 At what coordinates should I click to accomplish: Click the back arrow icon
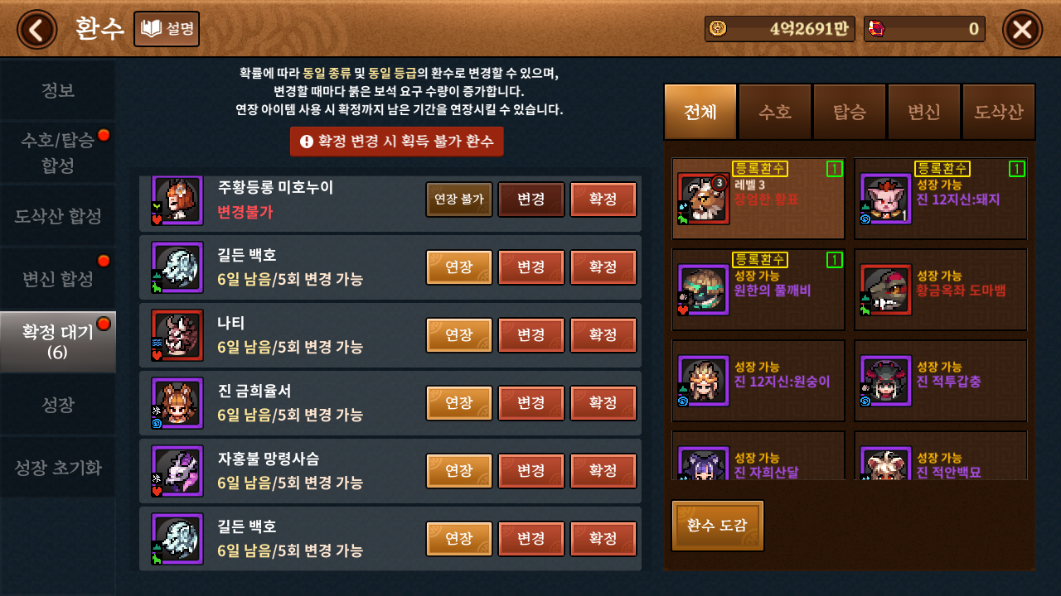(x=37, y=29)
